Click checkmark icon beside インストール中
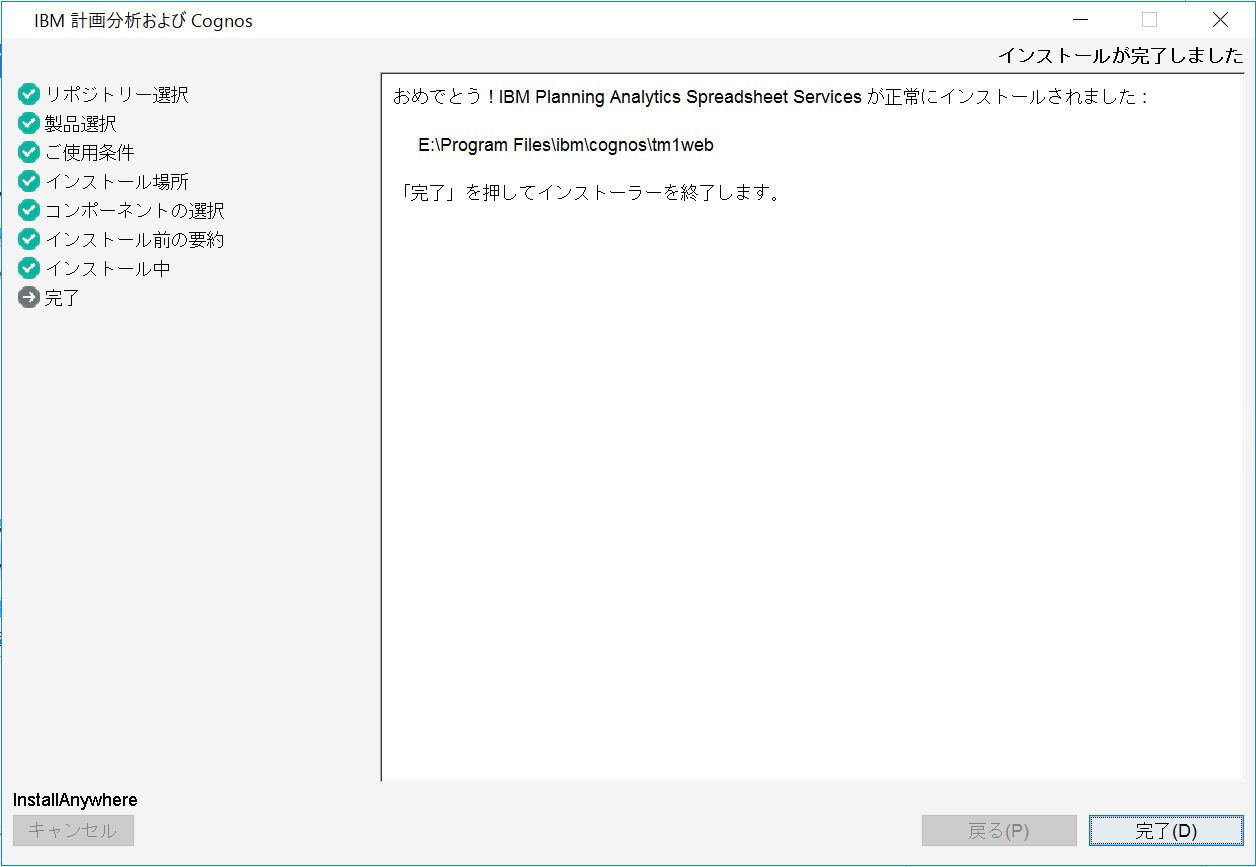 [x=29, y=269]
